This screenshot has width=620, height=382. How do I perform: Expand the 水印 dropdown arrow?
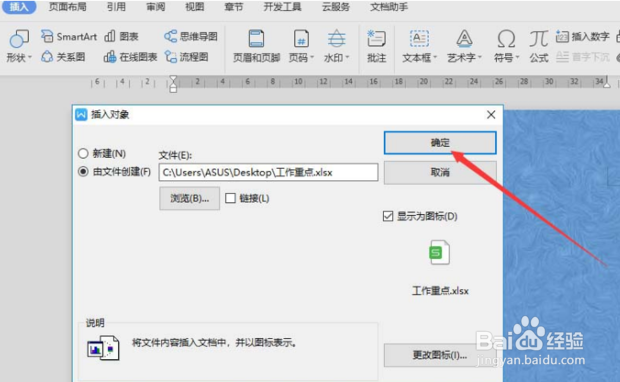tap(348, 58)
